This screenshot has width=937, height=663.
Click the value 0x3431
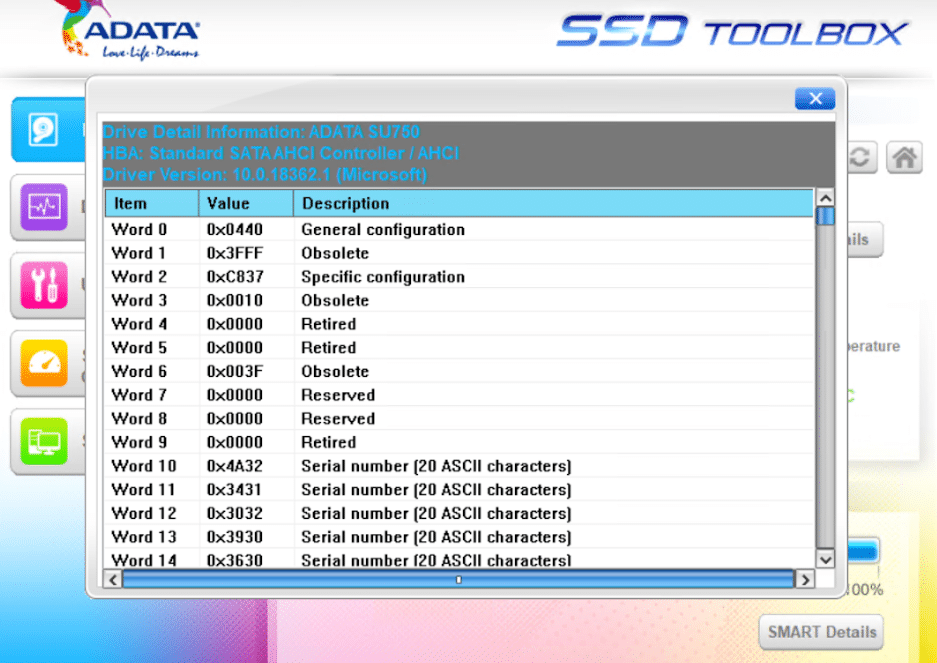click(x=234, y=490)
